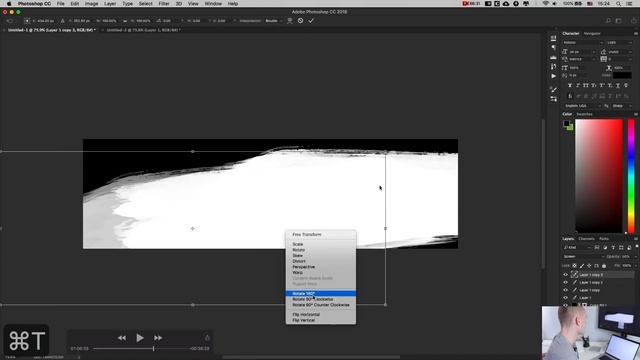Click the hue spectrum slider in Color panel
This screenshot has height=360, width=640.
[x=631, y=176]
